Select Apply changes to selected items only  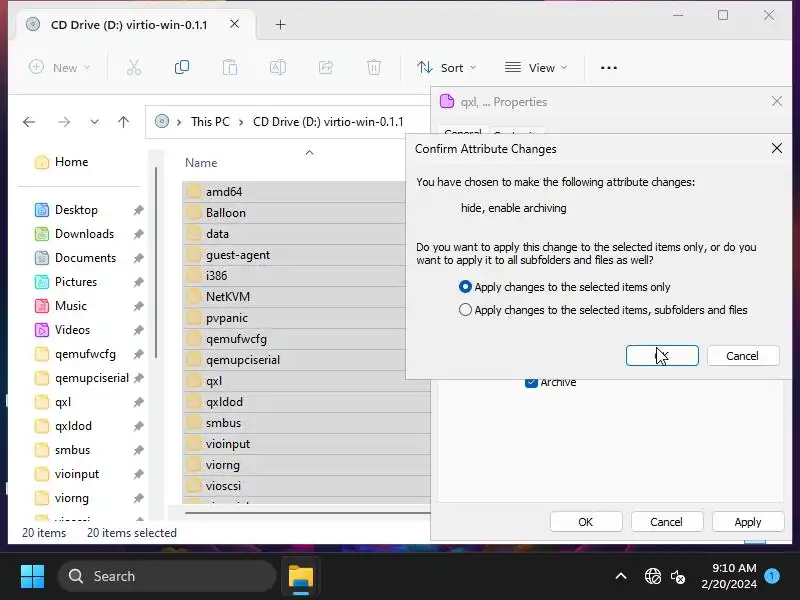pos(465,287)
